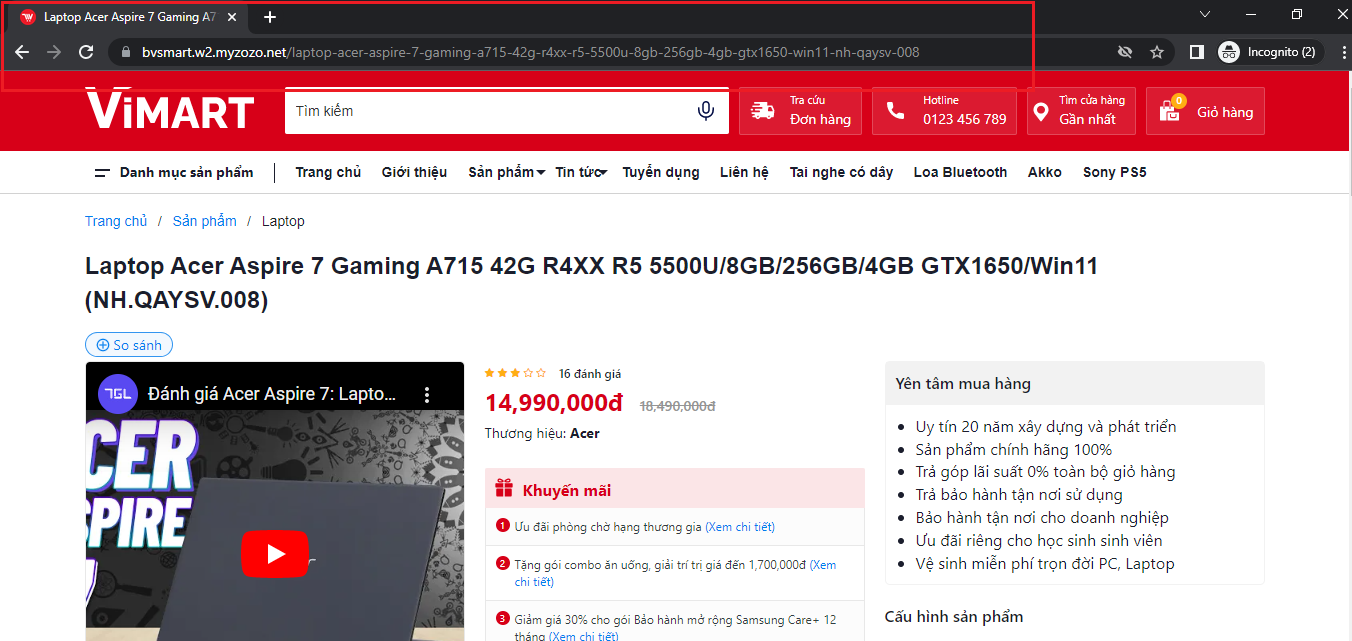Reload the current page
Image resolution: width=1352 pixels, height=641 pixels.
click(x=86, y=52)
